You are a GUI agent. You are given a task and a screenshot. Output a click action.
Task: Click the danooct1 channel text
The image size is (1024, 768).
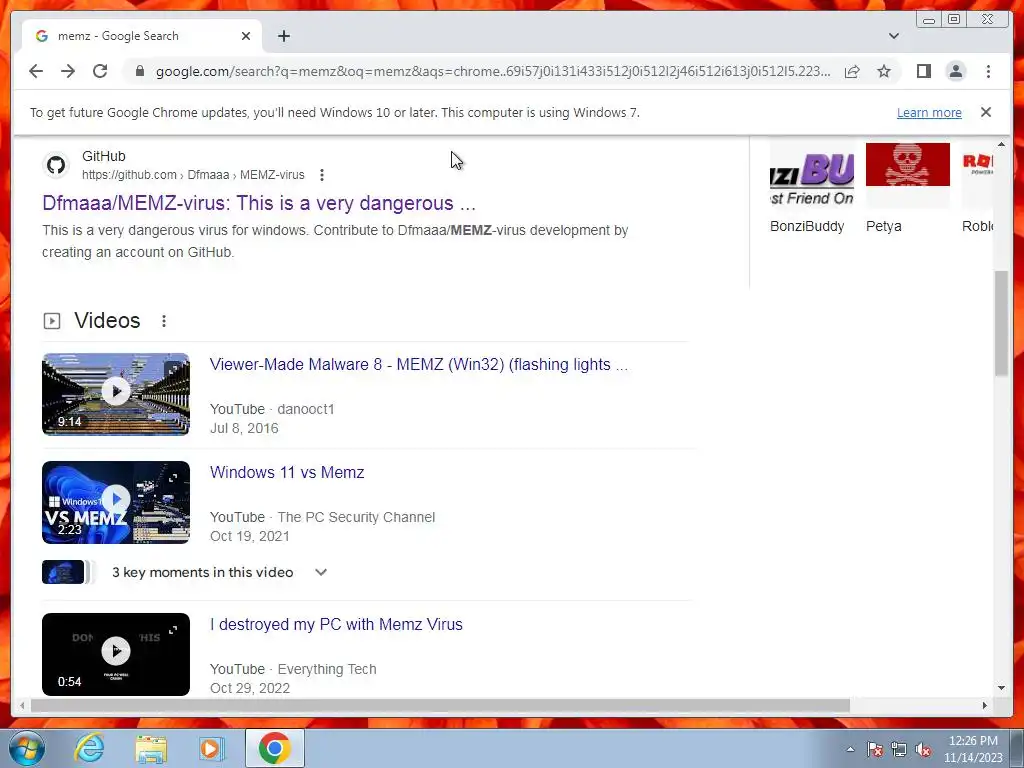pyautogui.click(x=306, y=409)
